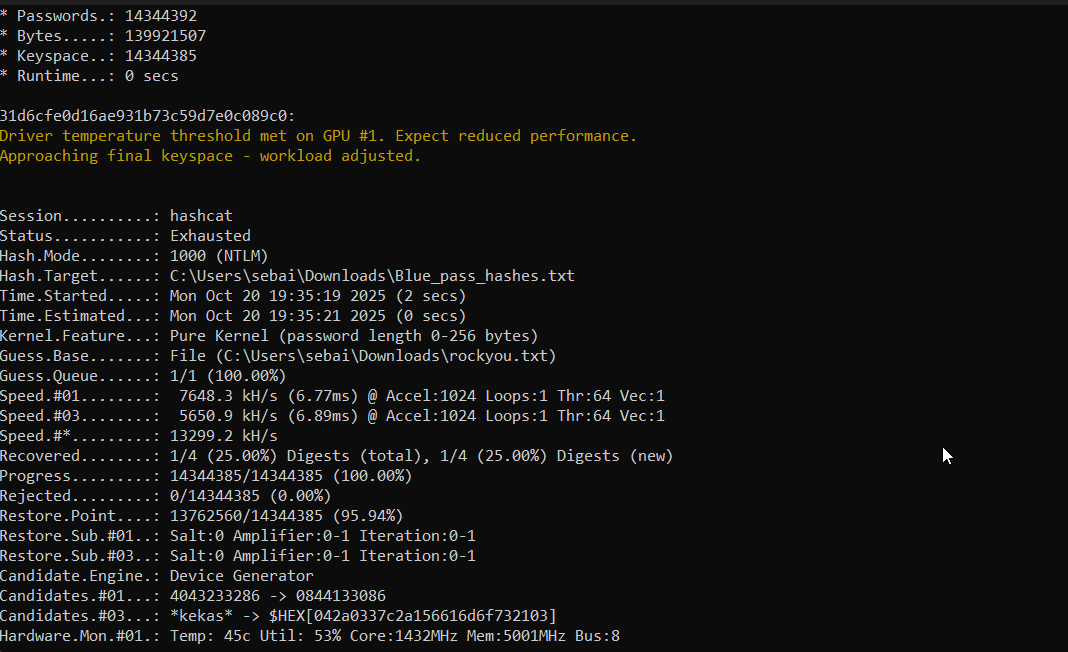Click the yellow driver temperature threshold warning

point(318,136)
